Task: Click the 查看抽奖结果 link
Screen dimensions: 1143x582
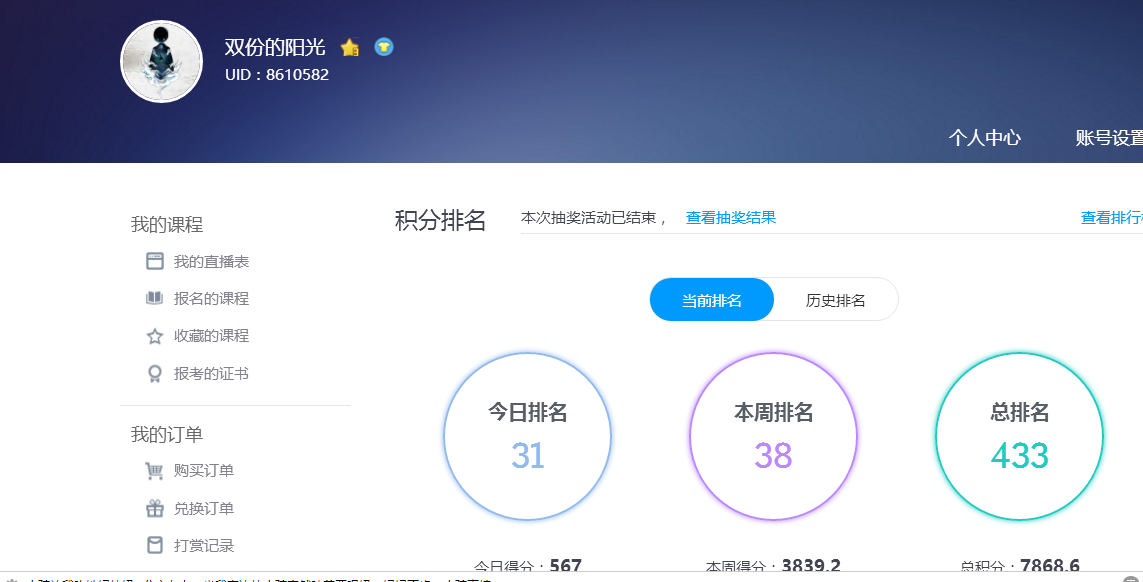Action: 730,218
